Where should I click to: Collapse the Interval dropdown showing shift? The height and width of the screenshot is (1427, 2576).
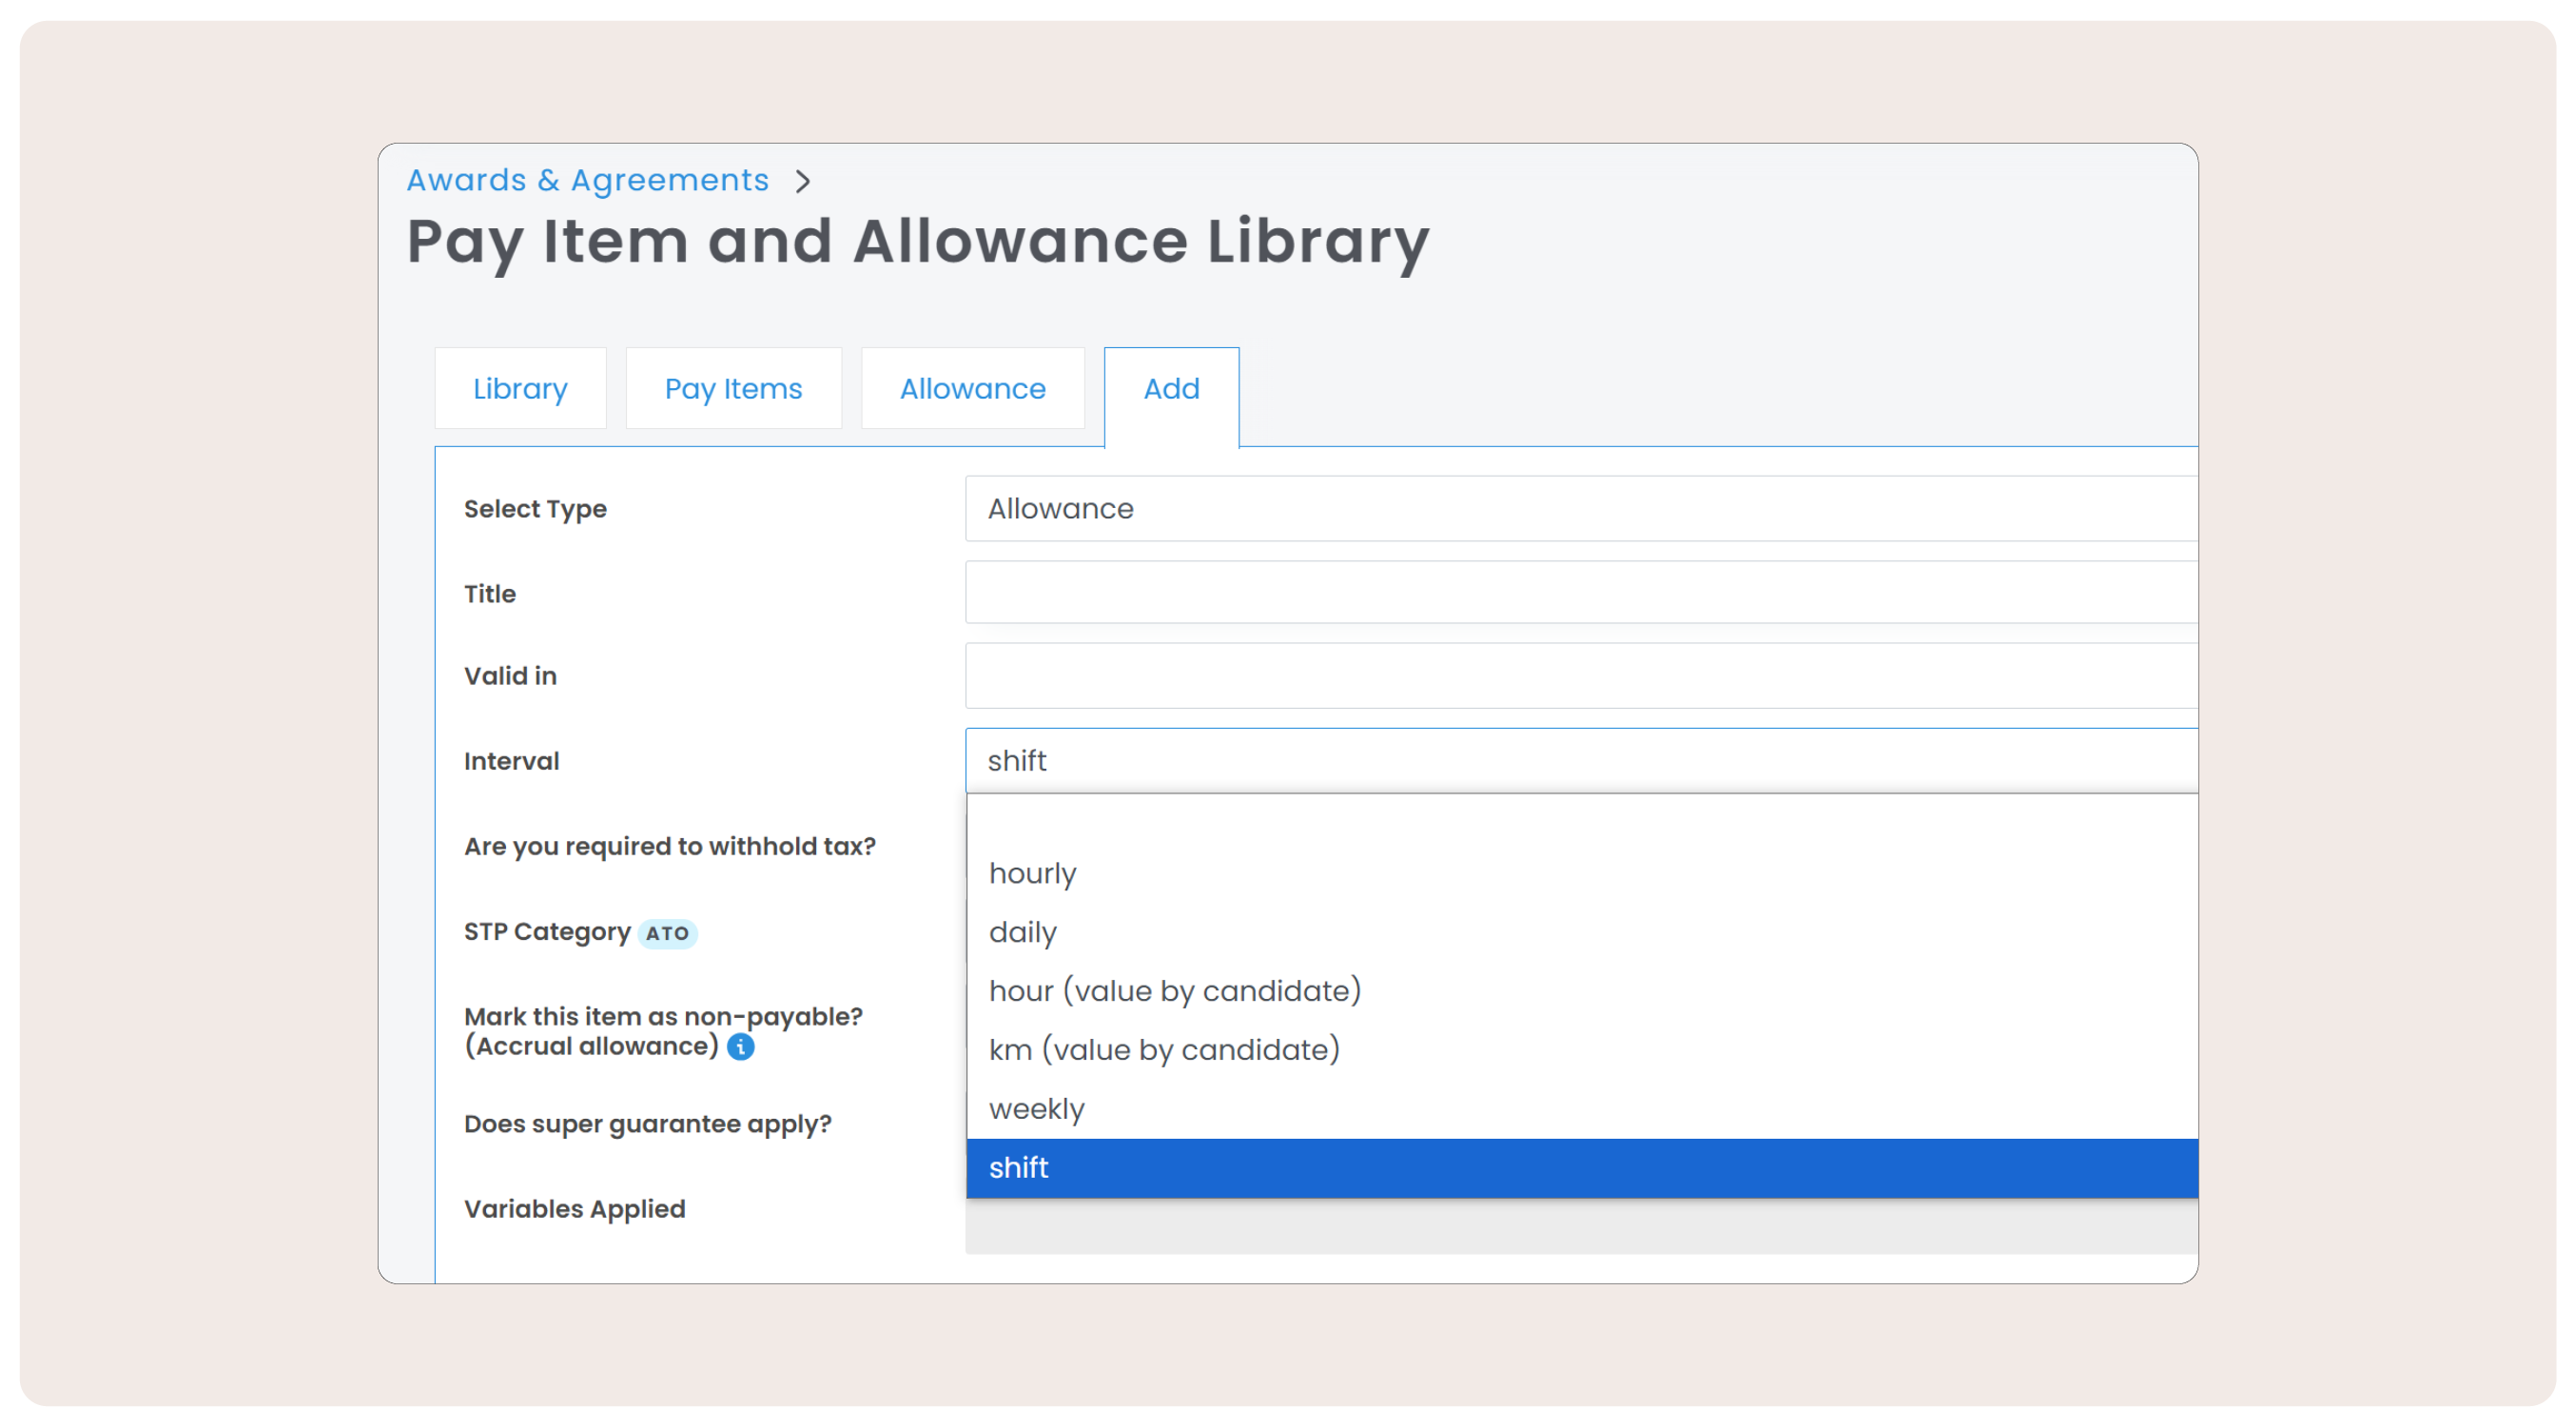(x=1580, y=760)
